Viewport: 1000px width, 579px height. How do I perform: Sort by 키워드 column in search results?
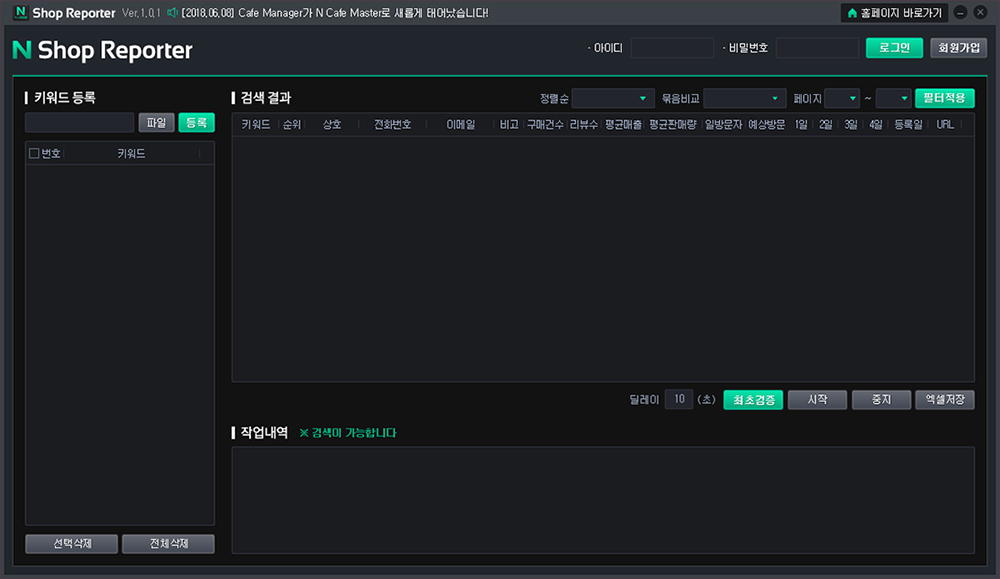coord(256,124)
